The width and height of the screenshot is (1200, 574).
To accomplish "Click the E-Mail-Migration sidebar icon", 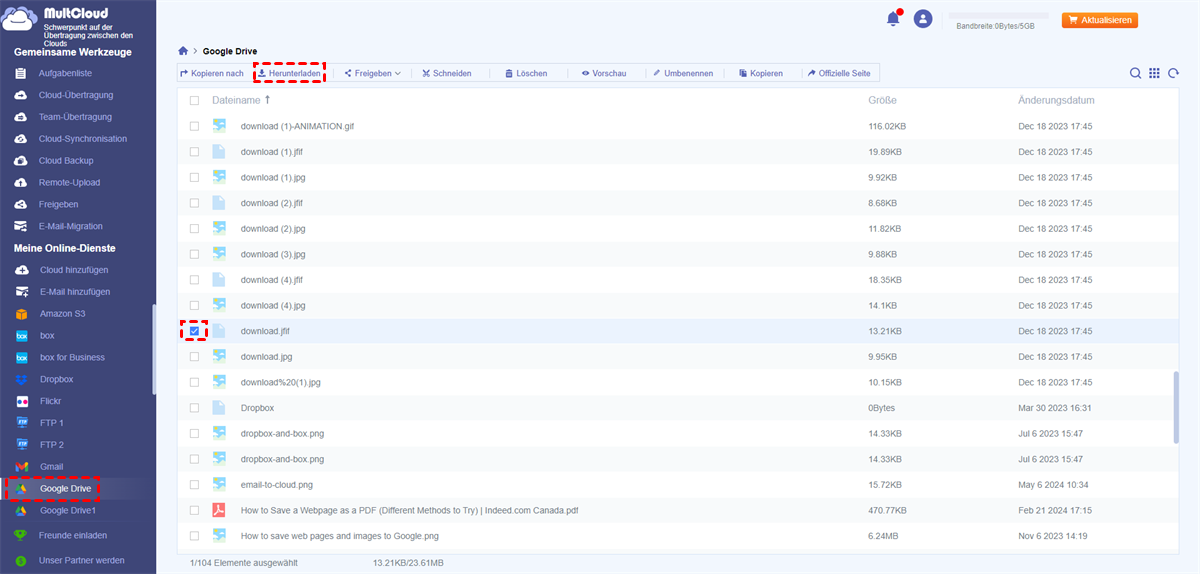I will 20,227.
